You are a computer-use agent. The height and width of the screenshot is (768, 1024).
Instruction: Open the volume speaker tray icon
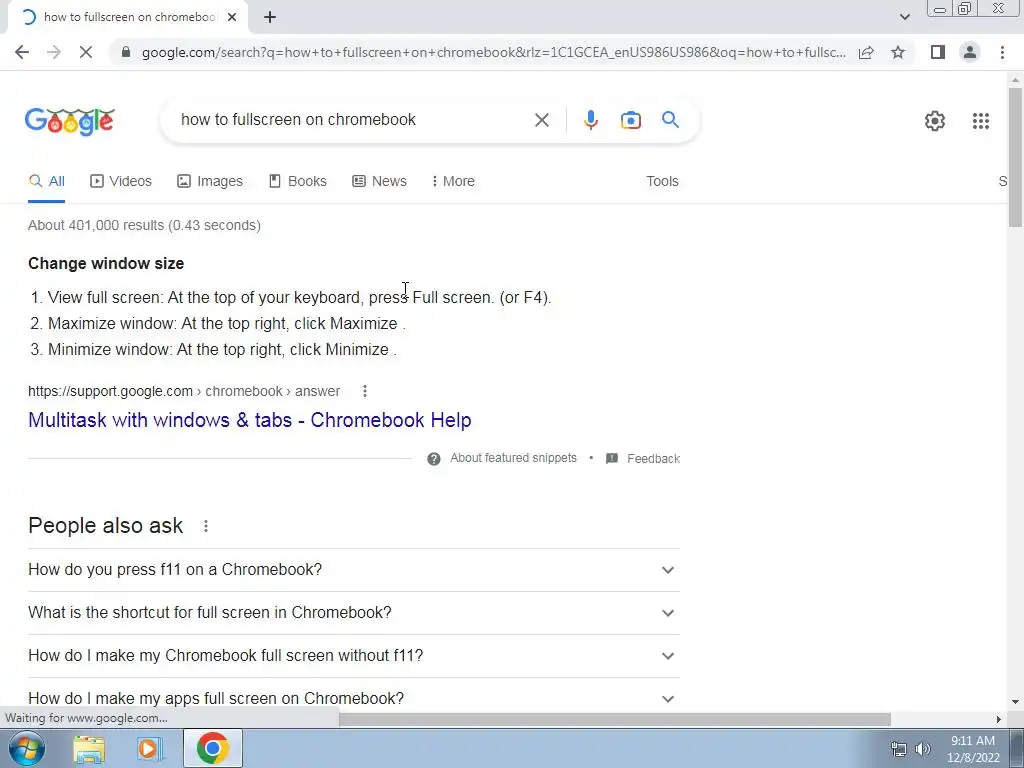(923, 749)
